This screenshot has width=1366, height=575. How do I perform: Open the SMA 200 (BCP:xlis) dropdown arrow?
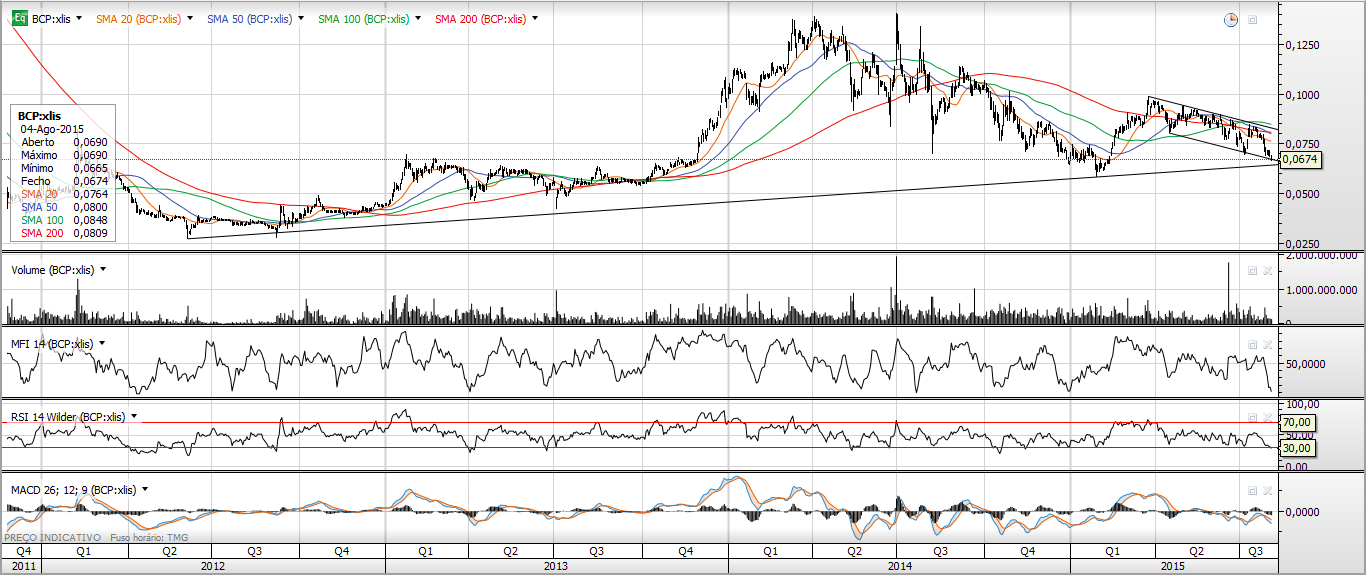536,19
